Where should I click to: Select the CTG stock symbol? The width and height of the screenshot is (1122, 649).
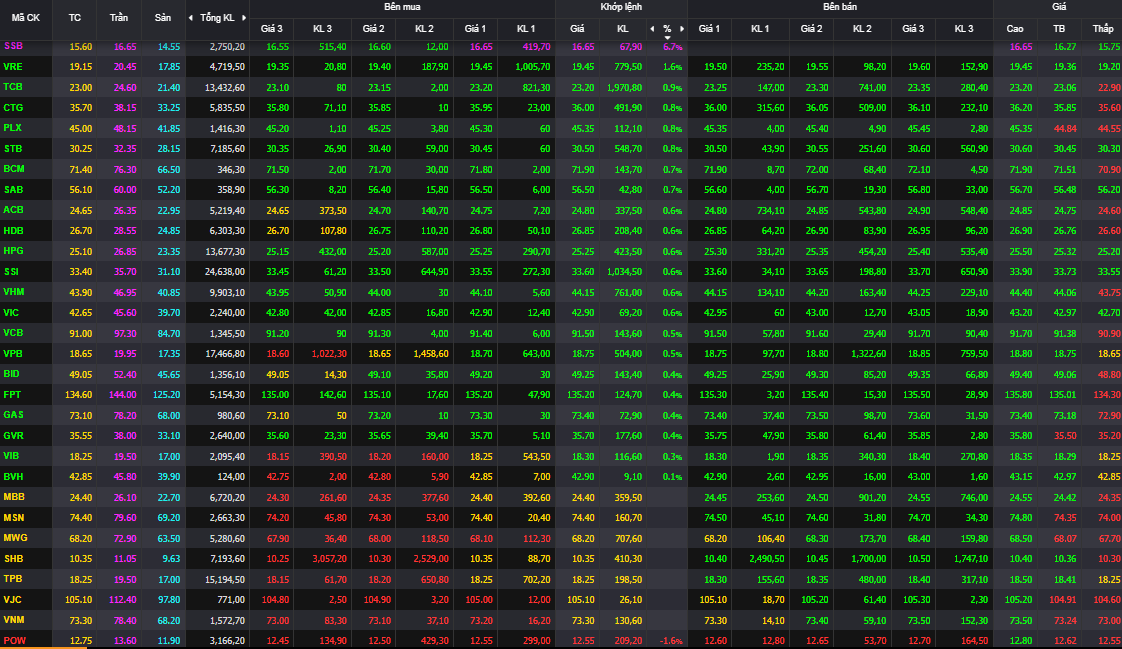point(13,107)
